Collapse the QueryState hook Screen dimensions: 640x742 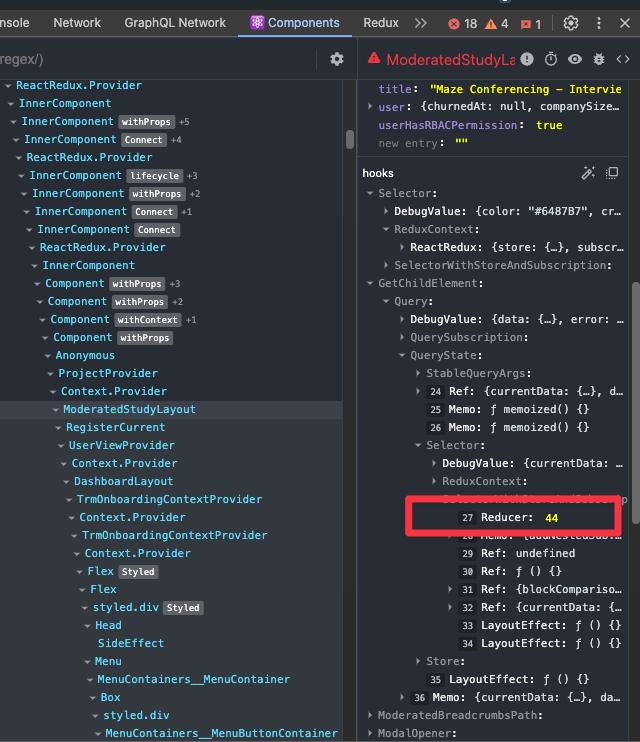coord(402,355)
